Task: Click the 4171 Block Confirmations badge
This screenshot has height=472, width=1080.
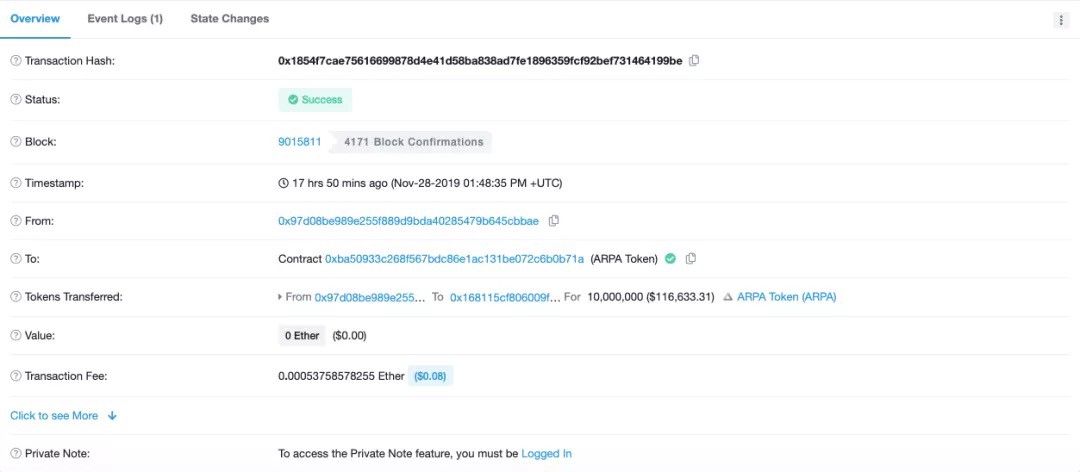Action: tap(412, 142)
